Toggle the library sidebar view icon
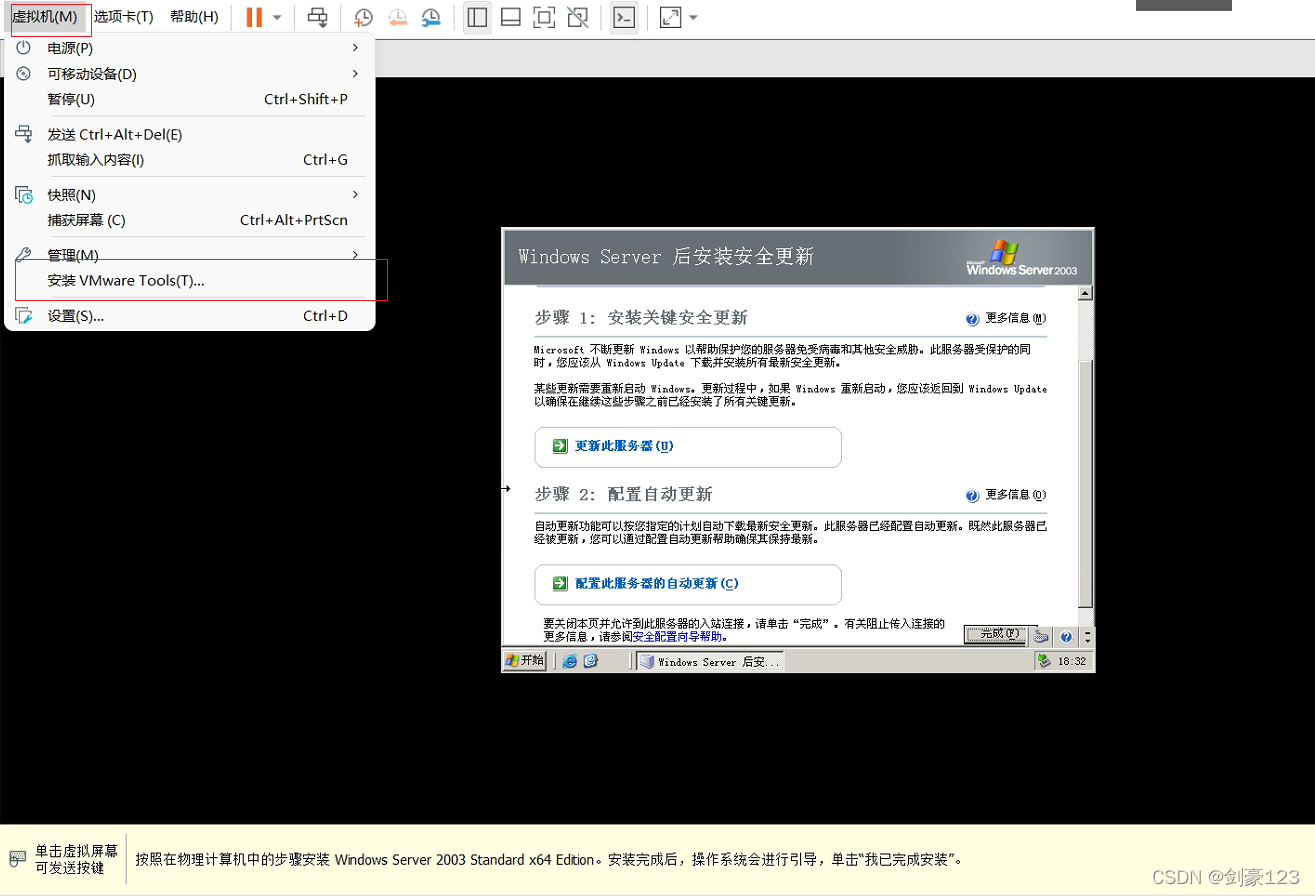 pyautogui.click(x=478, y=17)
